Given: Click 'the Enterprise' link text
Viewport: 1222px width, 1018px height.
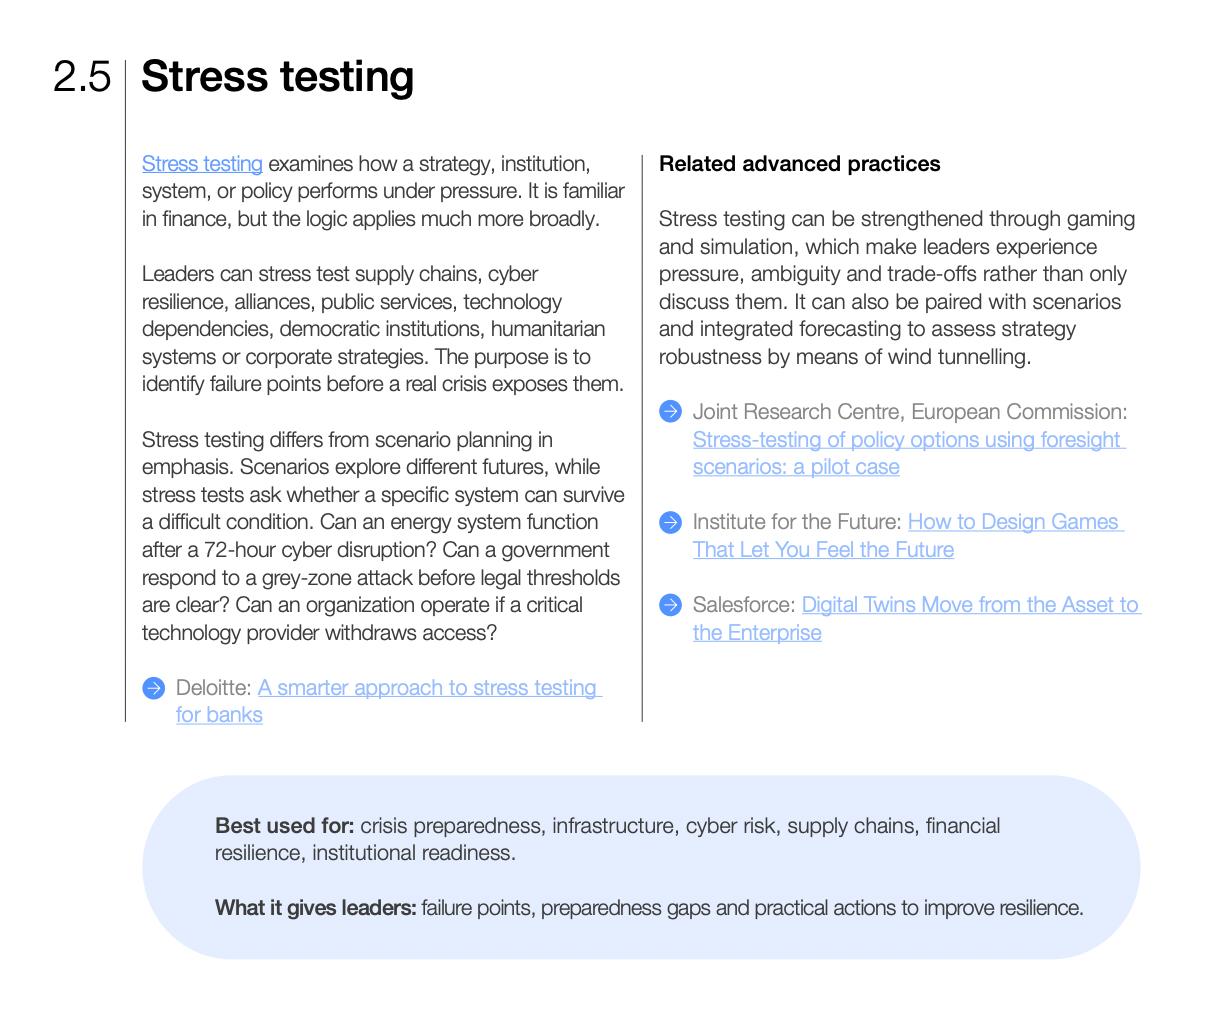Looking at the screenshot, I should (x=757, y=633).
